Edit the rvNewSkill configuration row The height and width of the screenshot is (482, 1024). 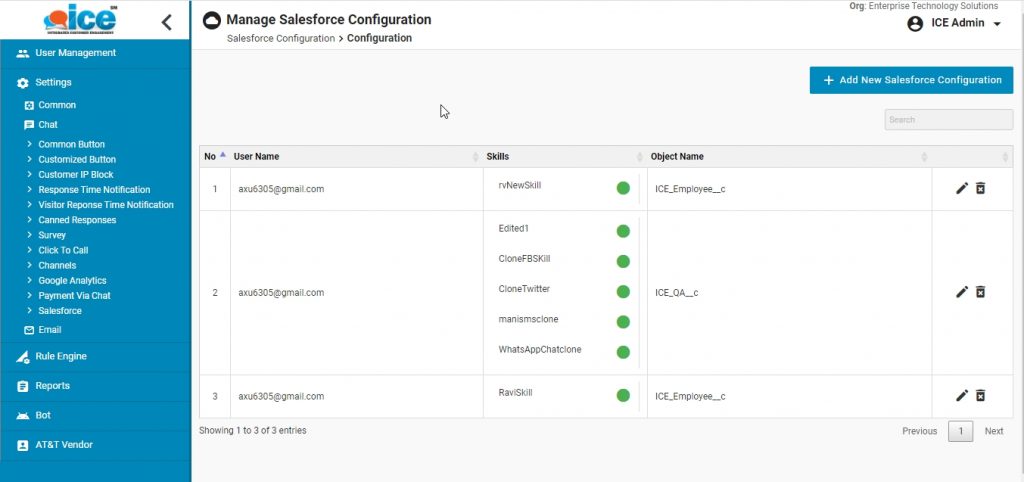tap(962, 188)
